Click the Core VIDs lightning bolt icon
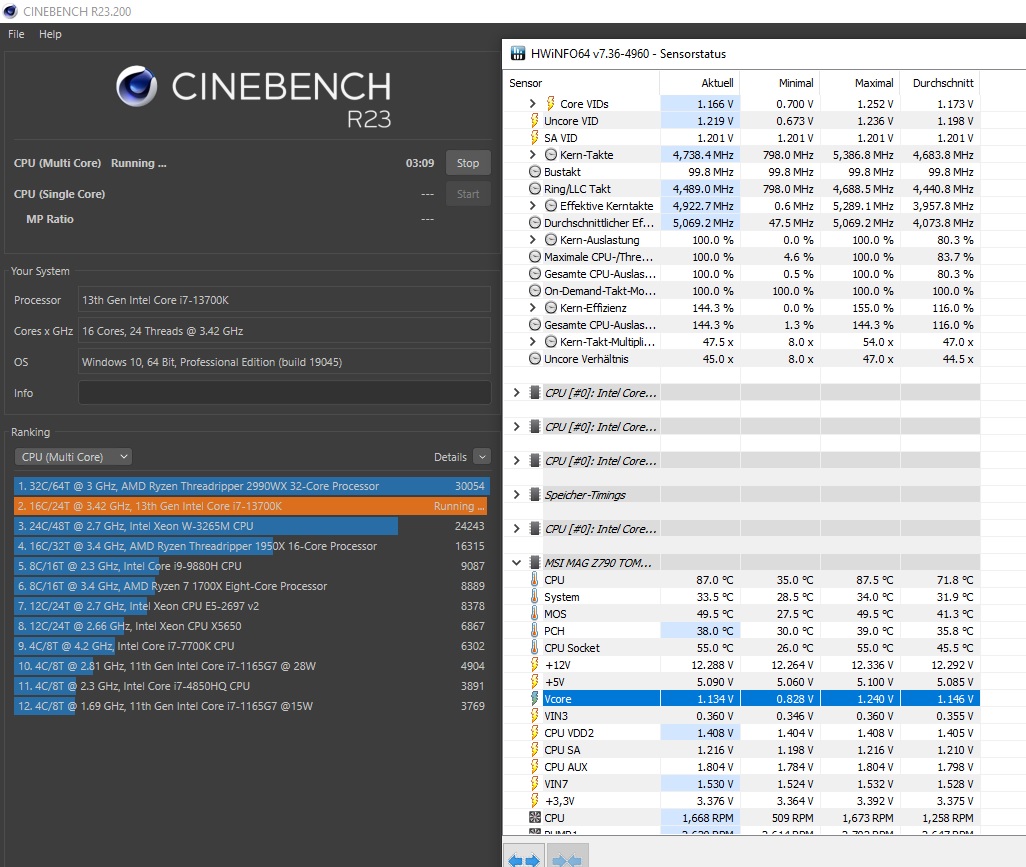This screenshot has width=1026, height=867. [x=550, y=103]
